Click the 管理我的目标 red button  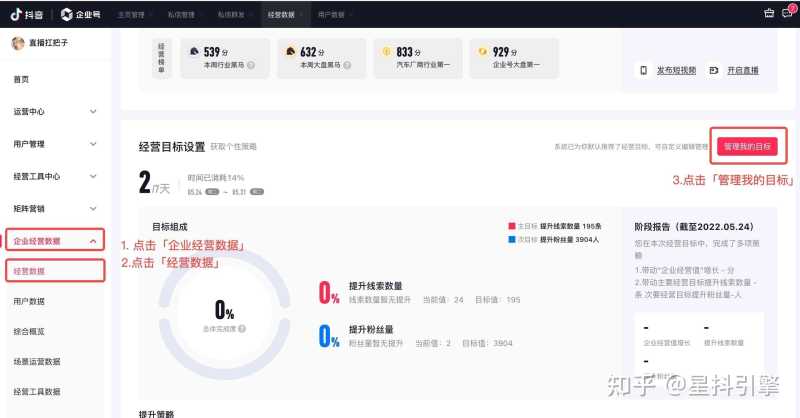click(x=747, y=146)
